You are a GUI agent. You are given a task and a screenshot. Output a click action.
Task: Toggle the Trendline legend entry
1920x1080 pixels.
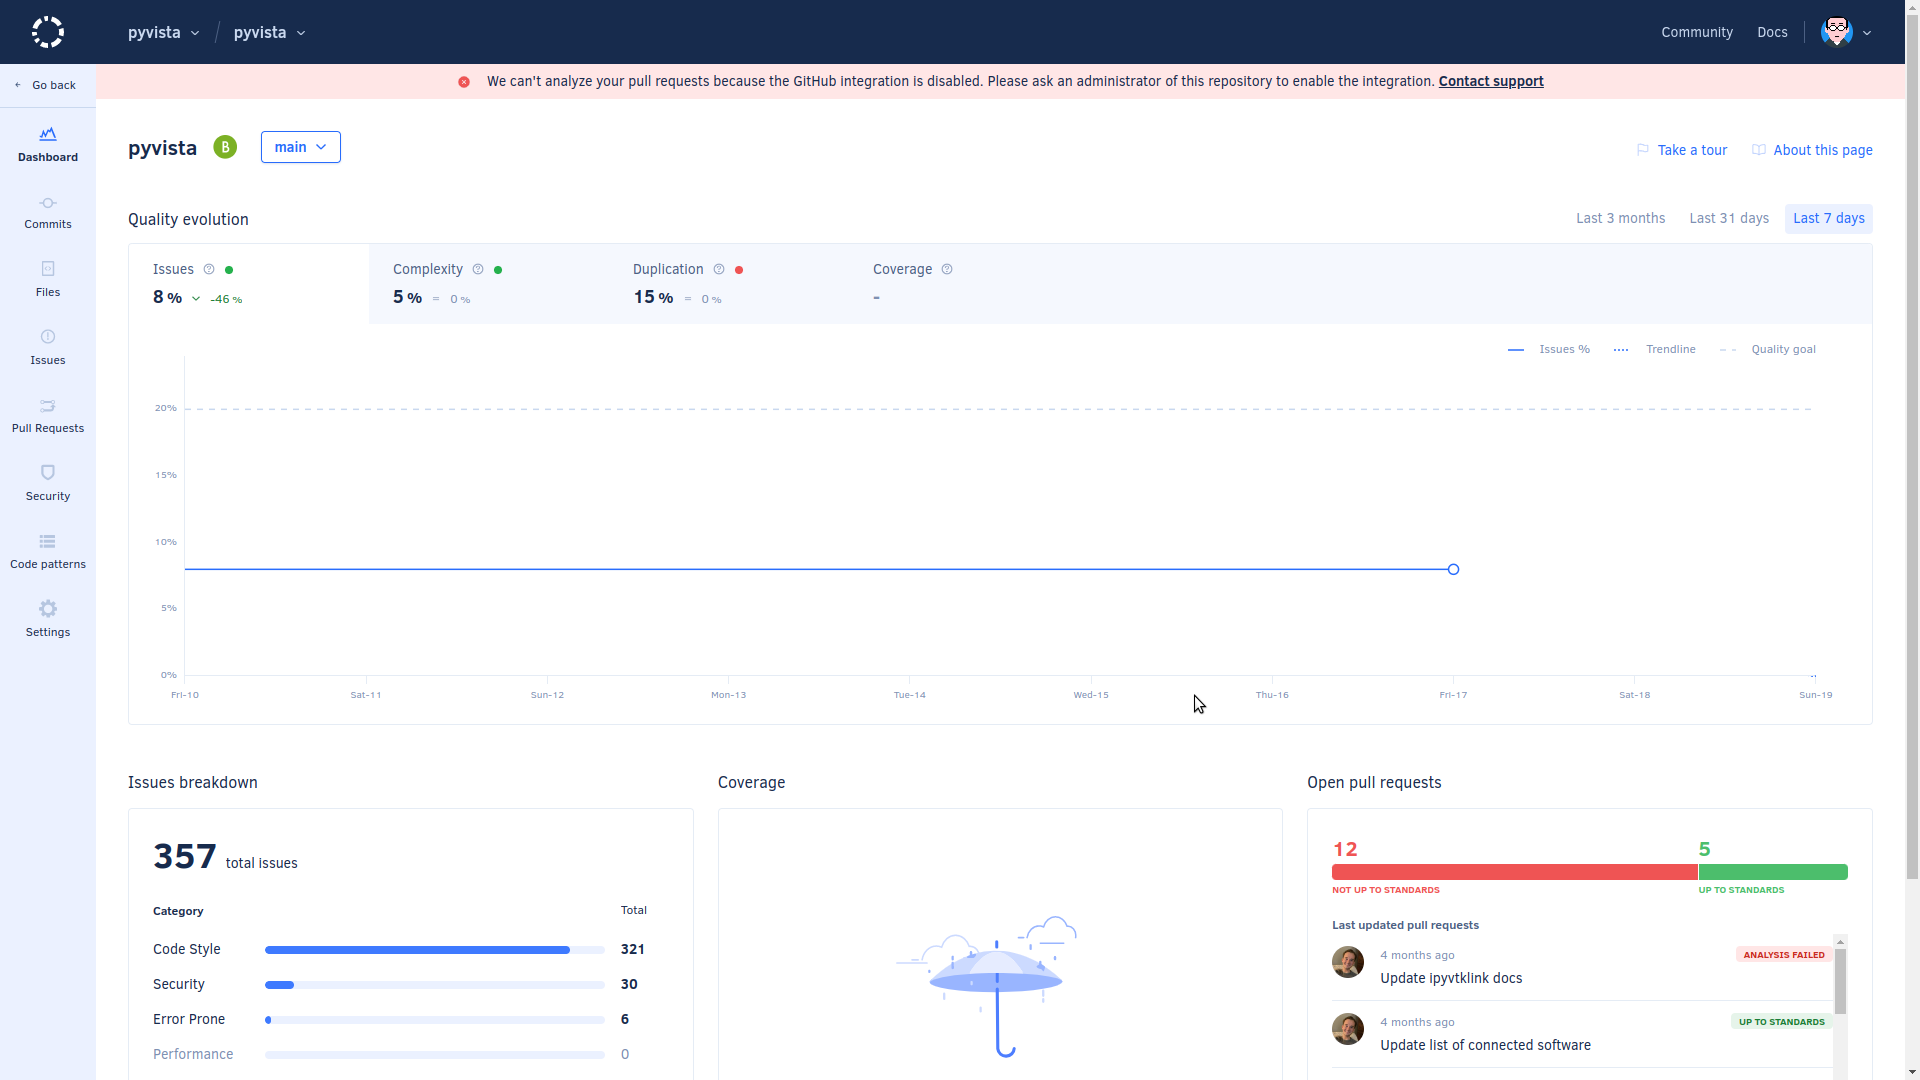[x=1654, y=350]
